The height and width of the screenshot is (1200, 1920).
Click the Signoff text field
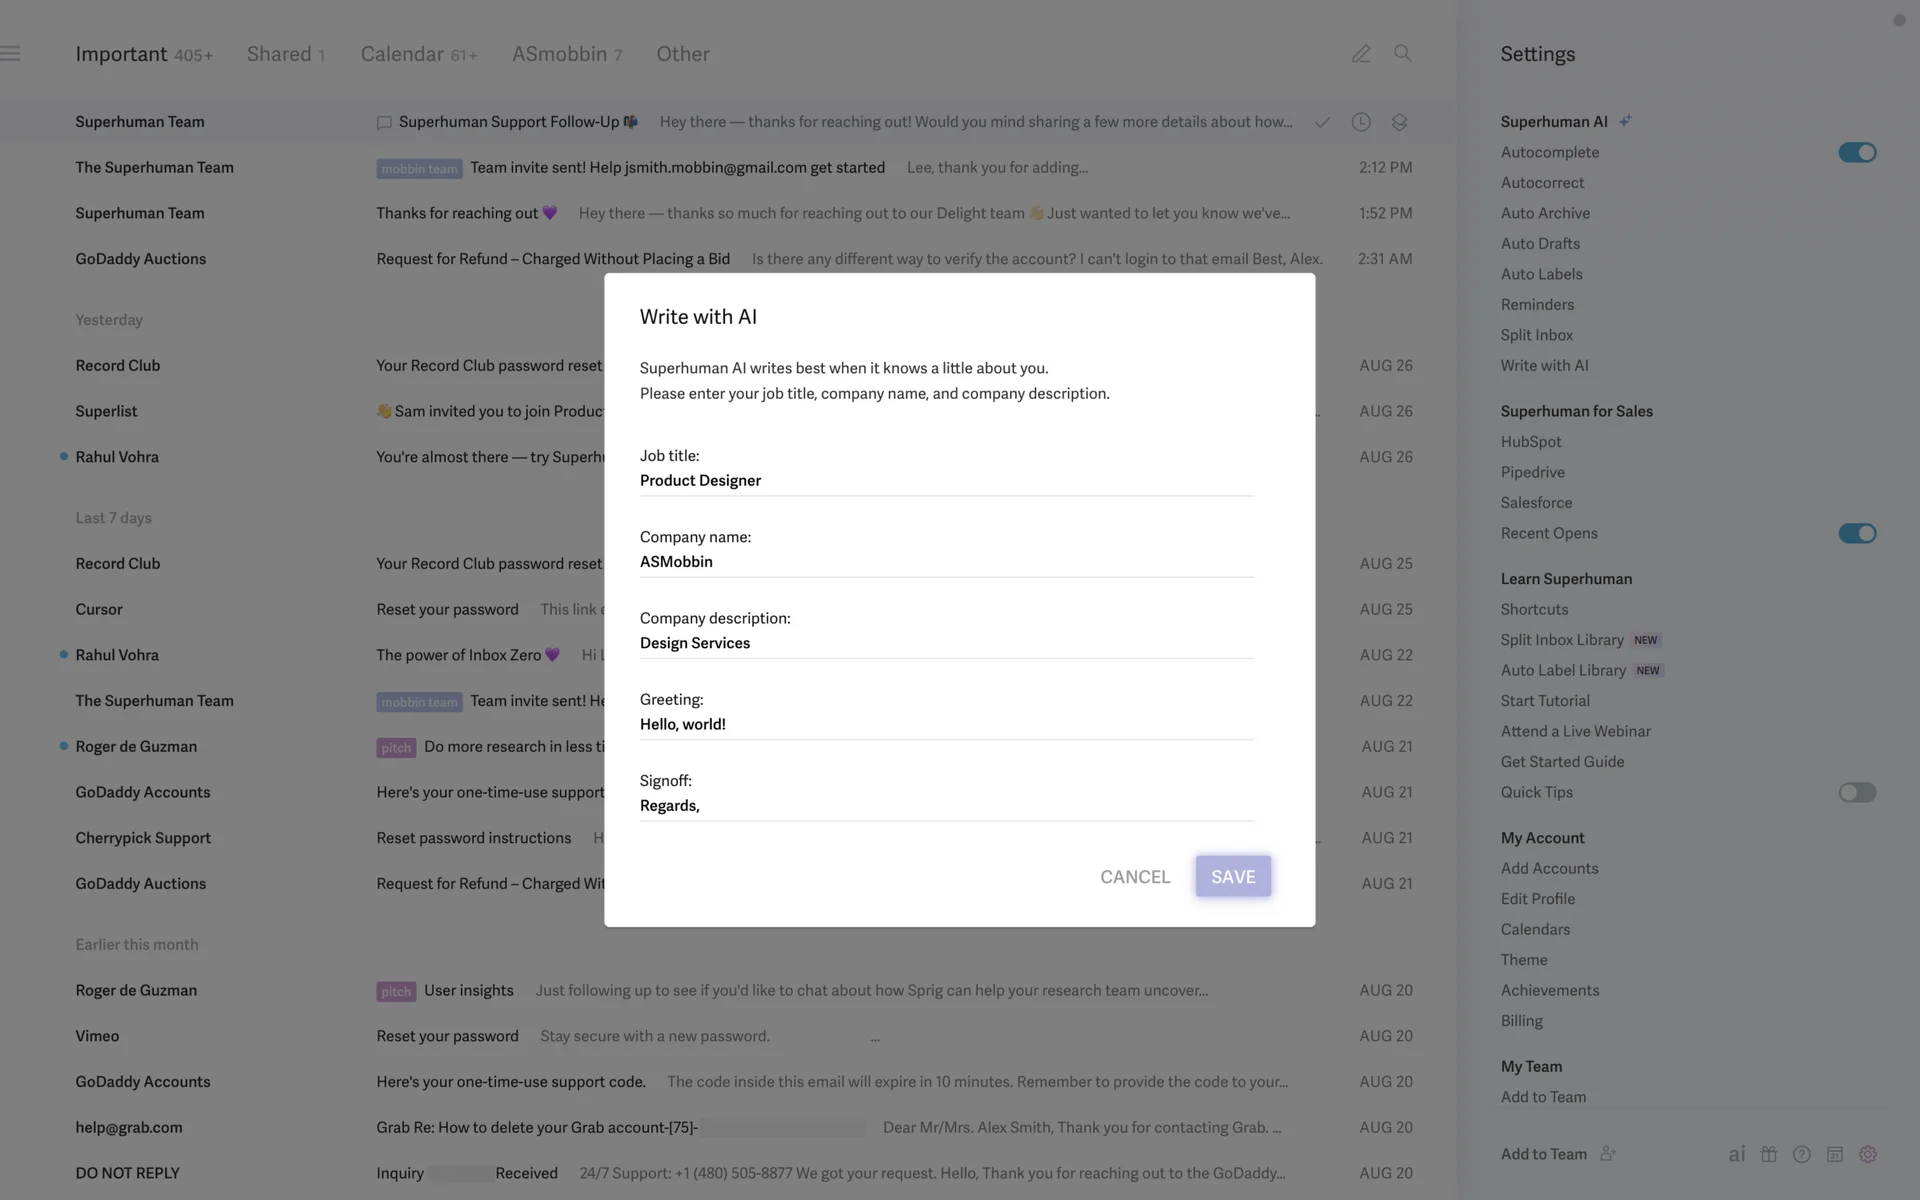(945, 806)
